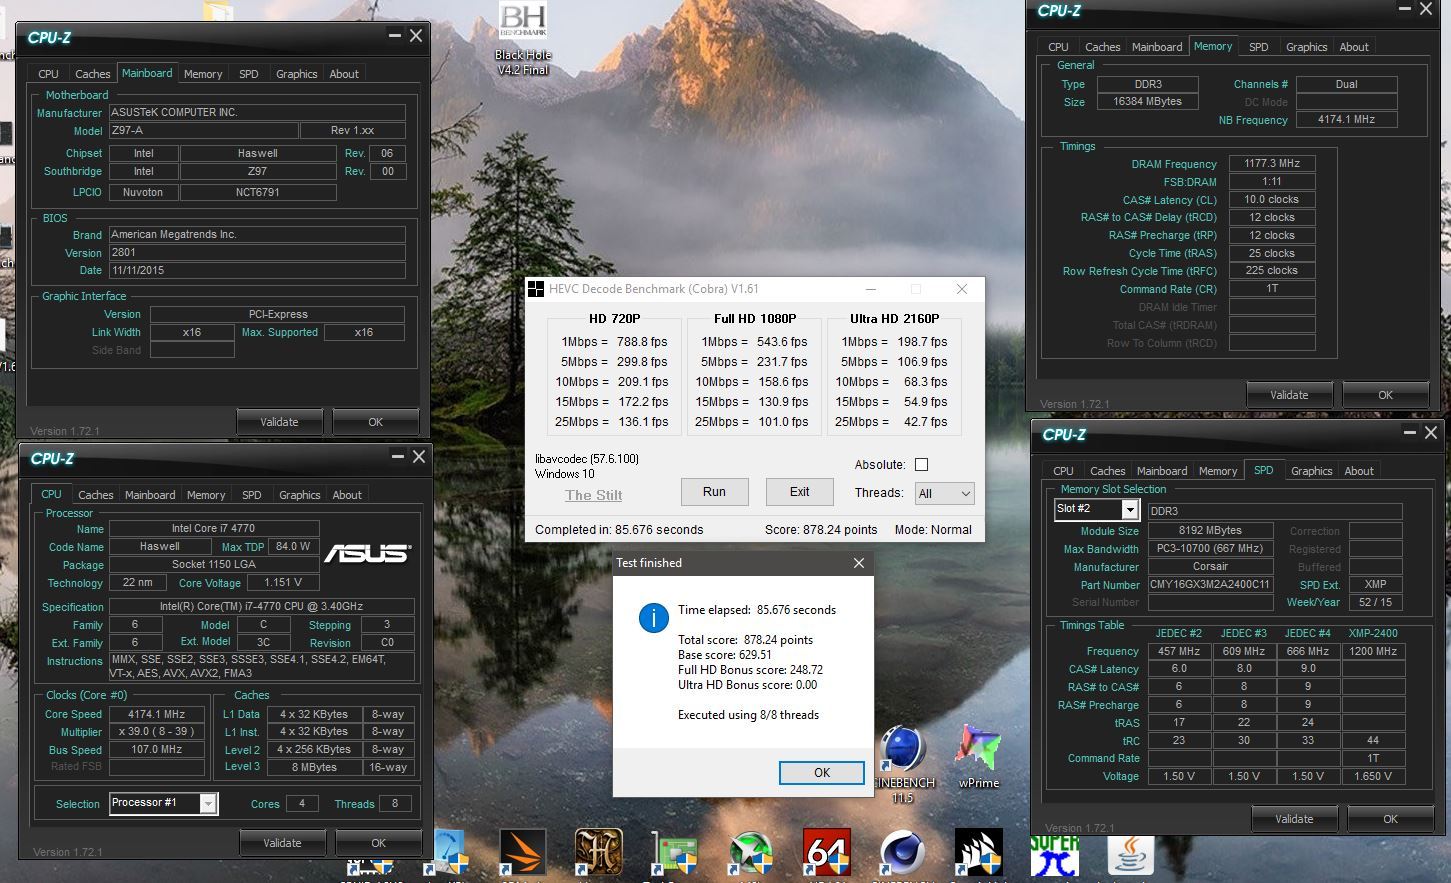This screenshot has width=1451, height=883.
Task: Open the Threads dropdown set to All
Action: click(x=944, y=493)
